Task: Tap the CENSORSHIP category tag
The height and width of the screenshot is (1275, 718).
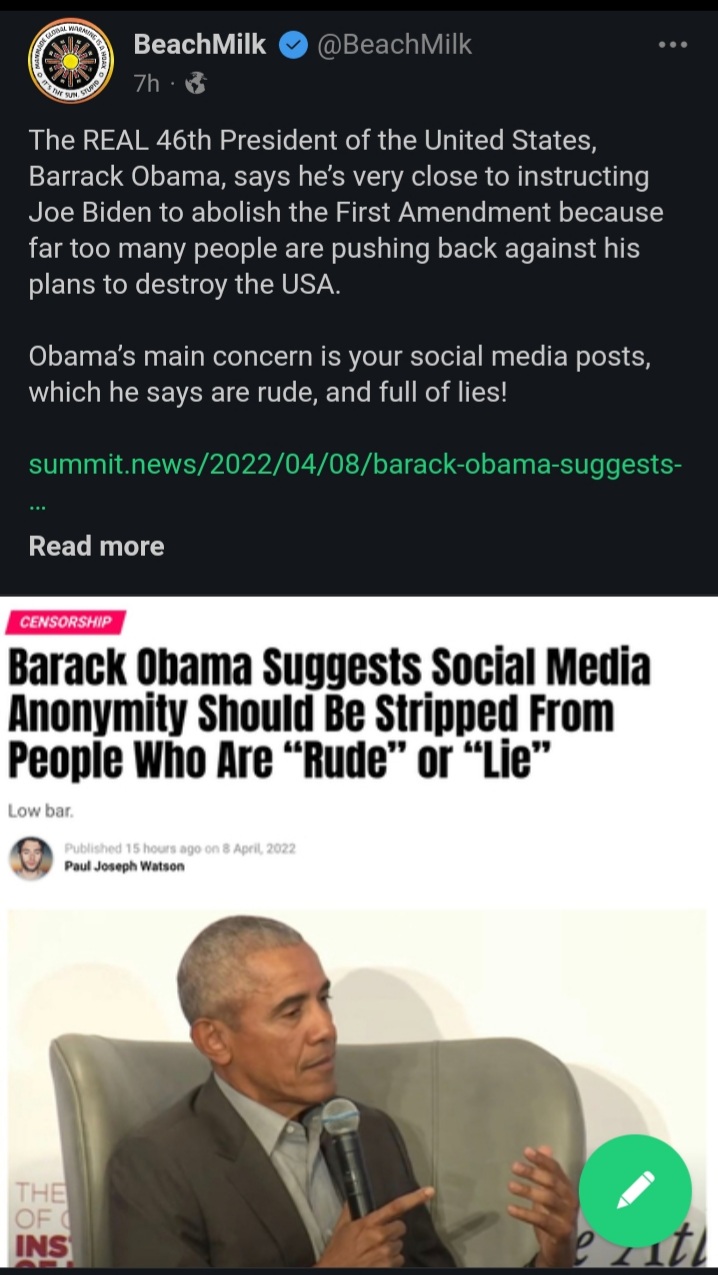Action: (65, 622)
